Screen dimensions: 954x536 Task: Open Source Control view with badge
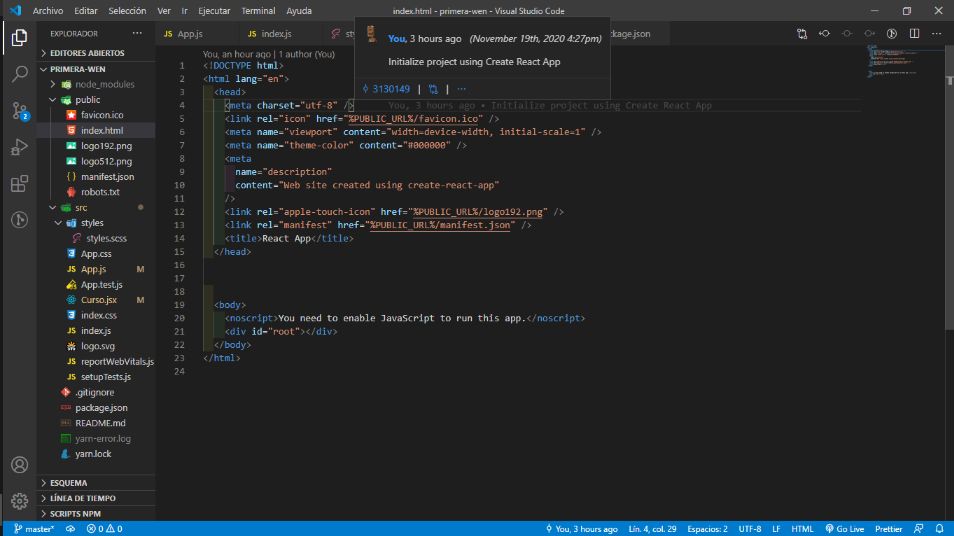pos(19,111)
